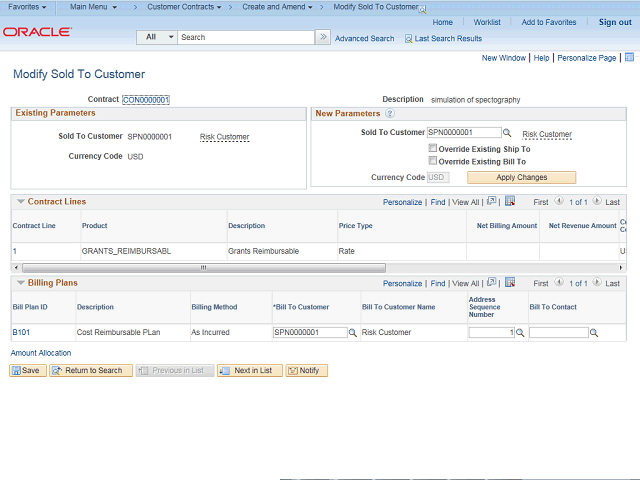Open Personalize Page link

click(x=587, y=58)
